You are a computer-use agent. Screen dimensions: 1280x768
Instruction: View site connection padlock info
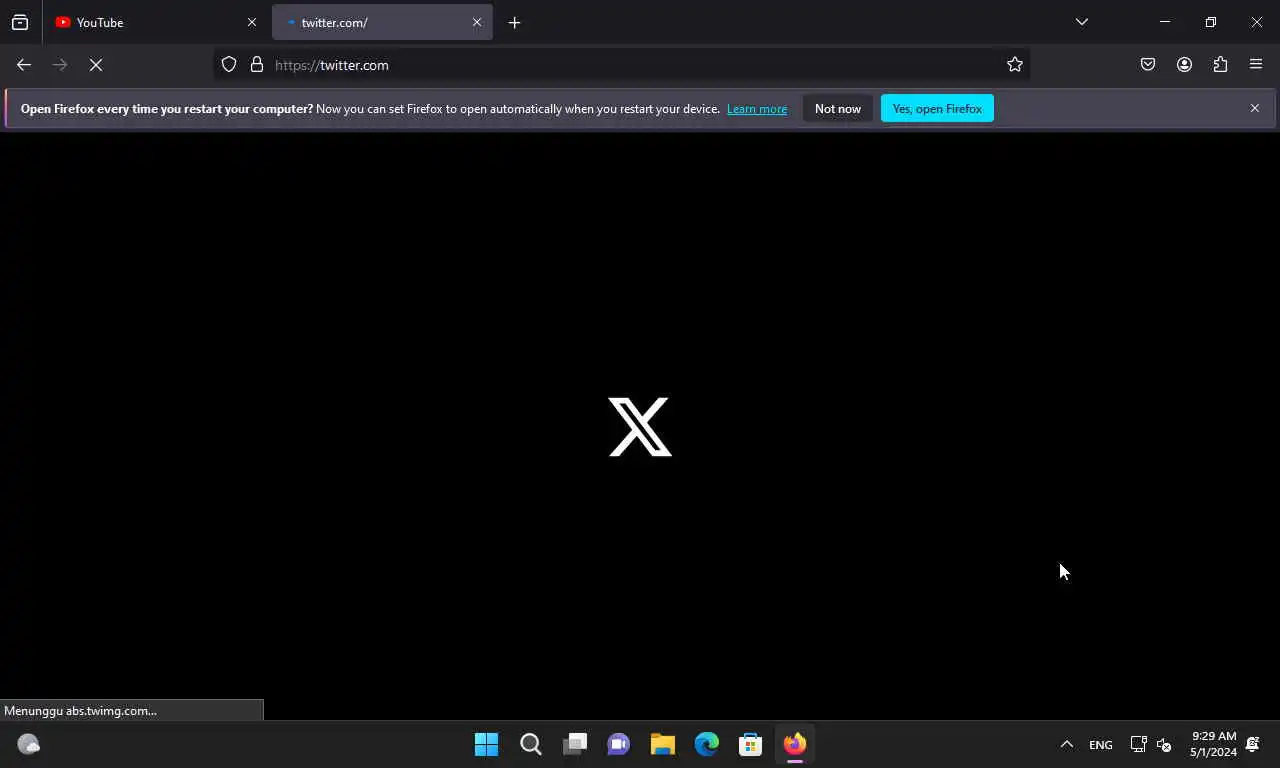click(x=257, y=65)
